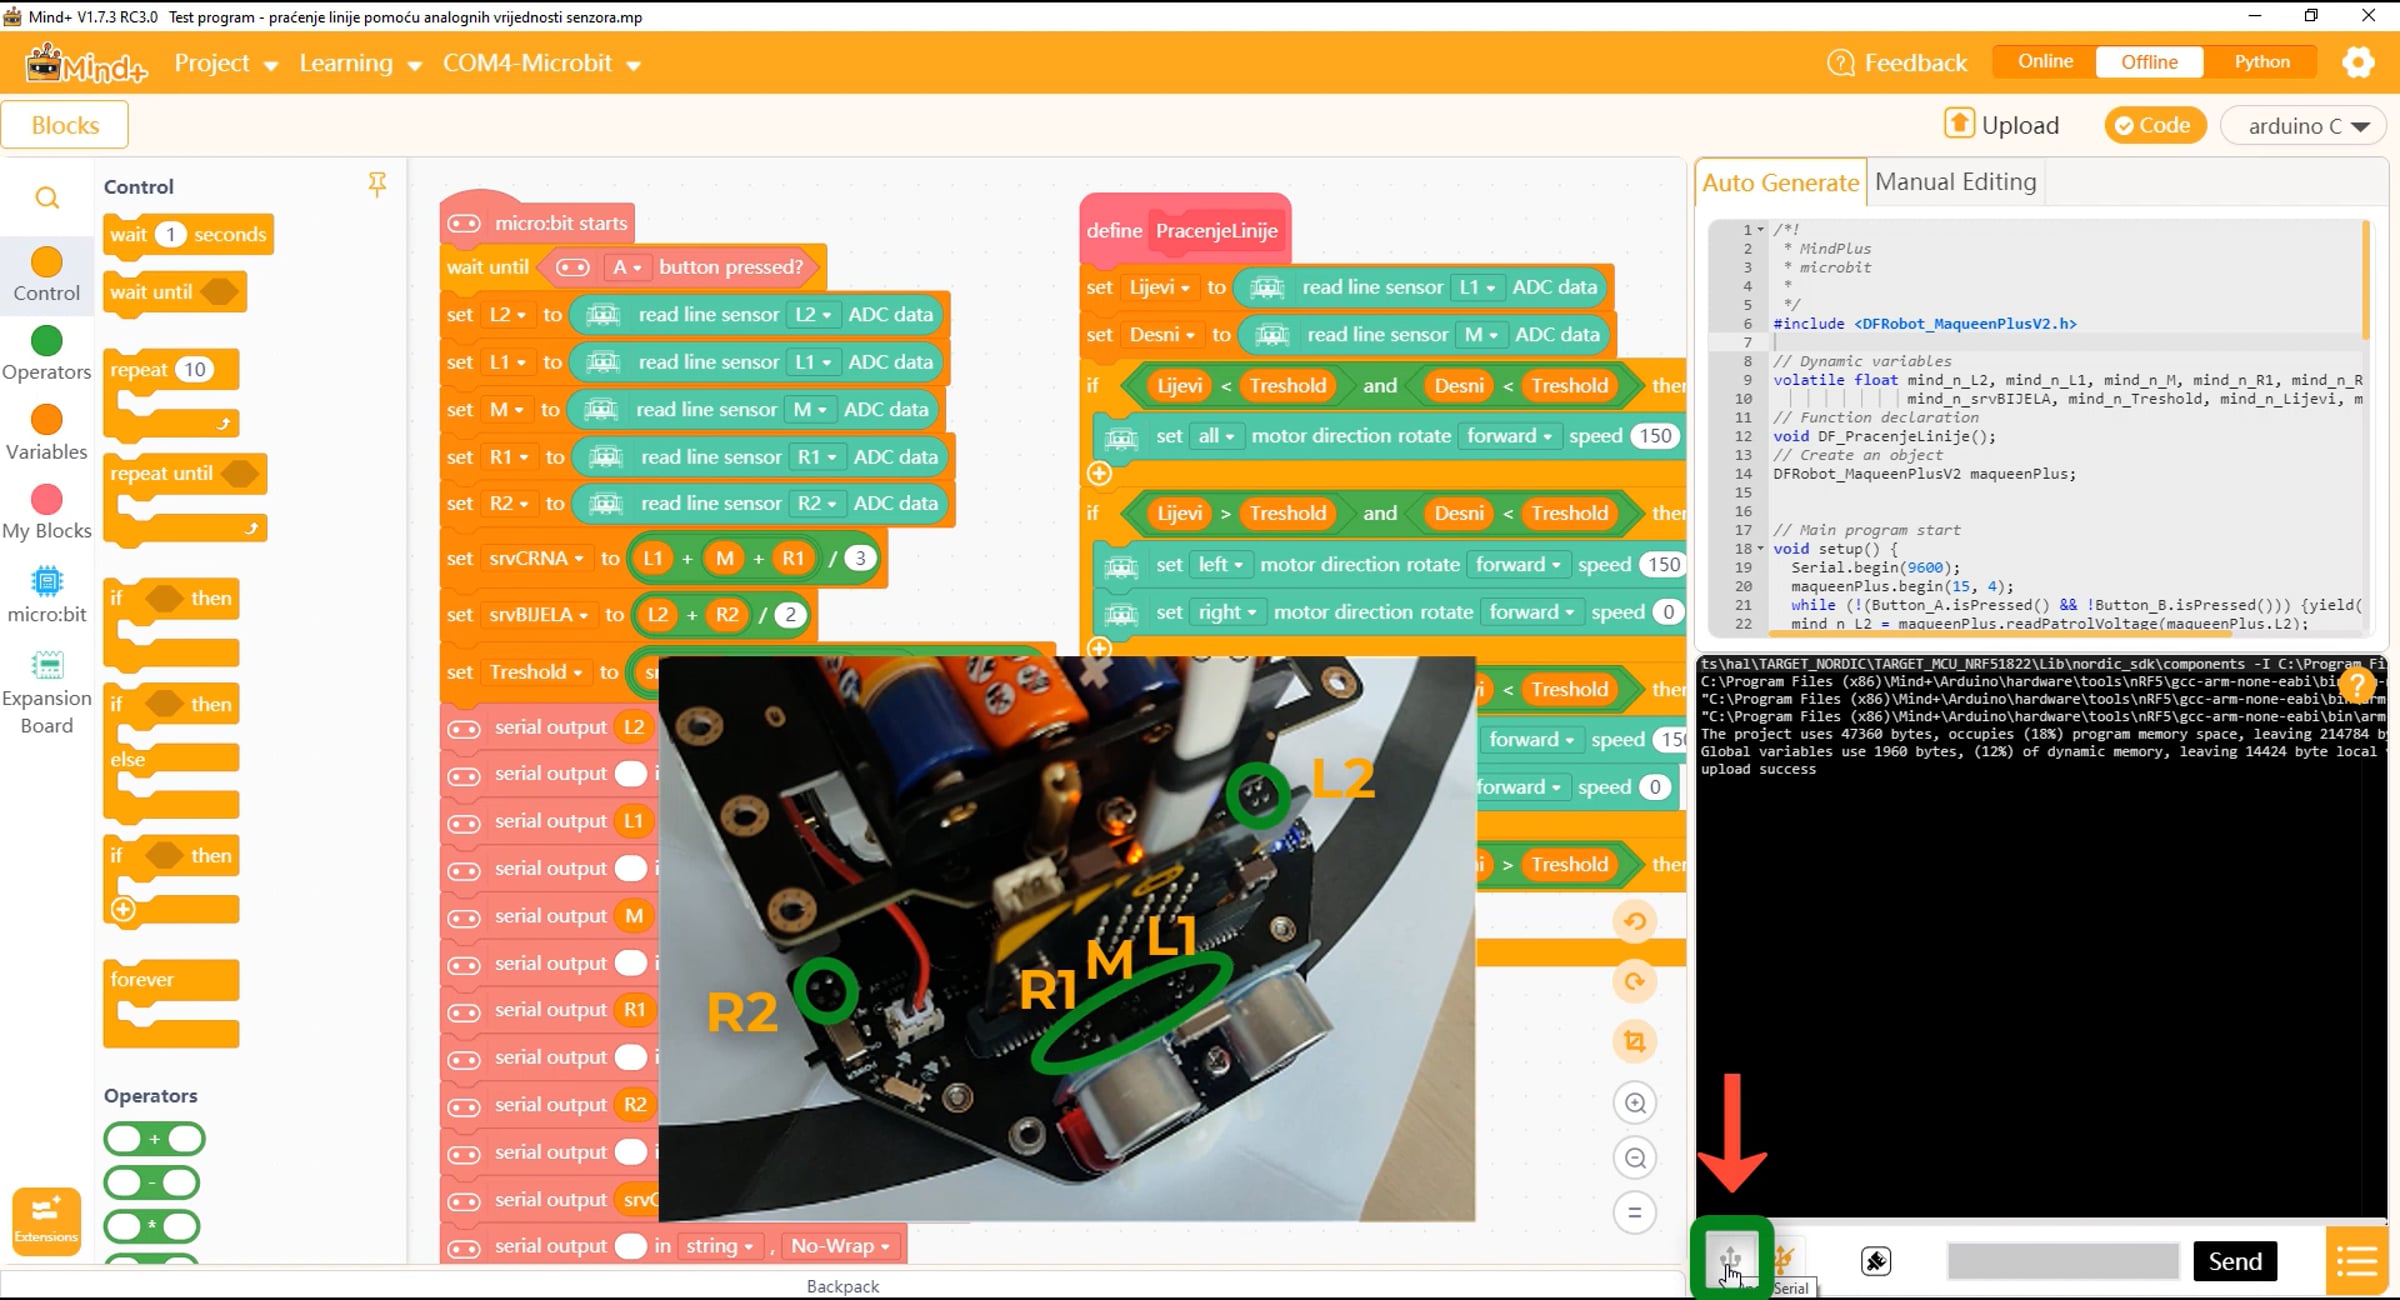Open the arduino C language dropdown
This screenshot has height=1300, width=2400.
(2304, 125)
